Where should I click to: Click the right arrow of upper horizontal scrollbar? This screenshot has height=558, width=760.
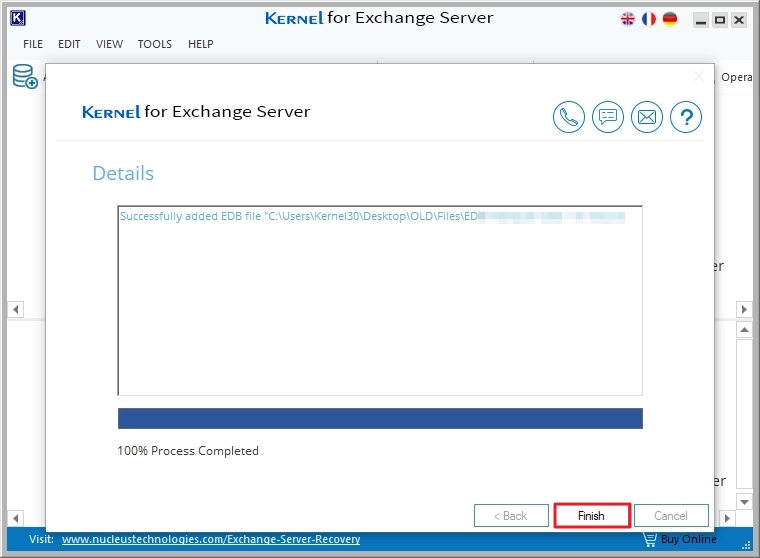744,309
